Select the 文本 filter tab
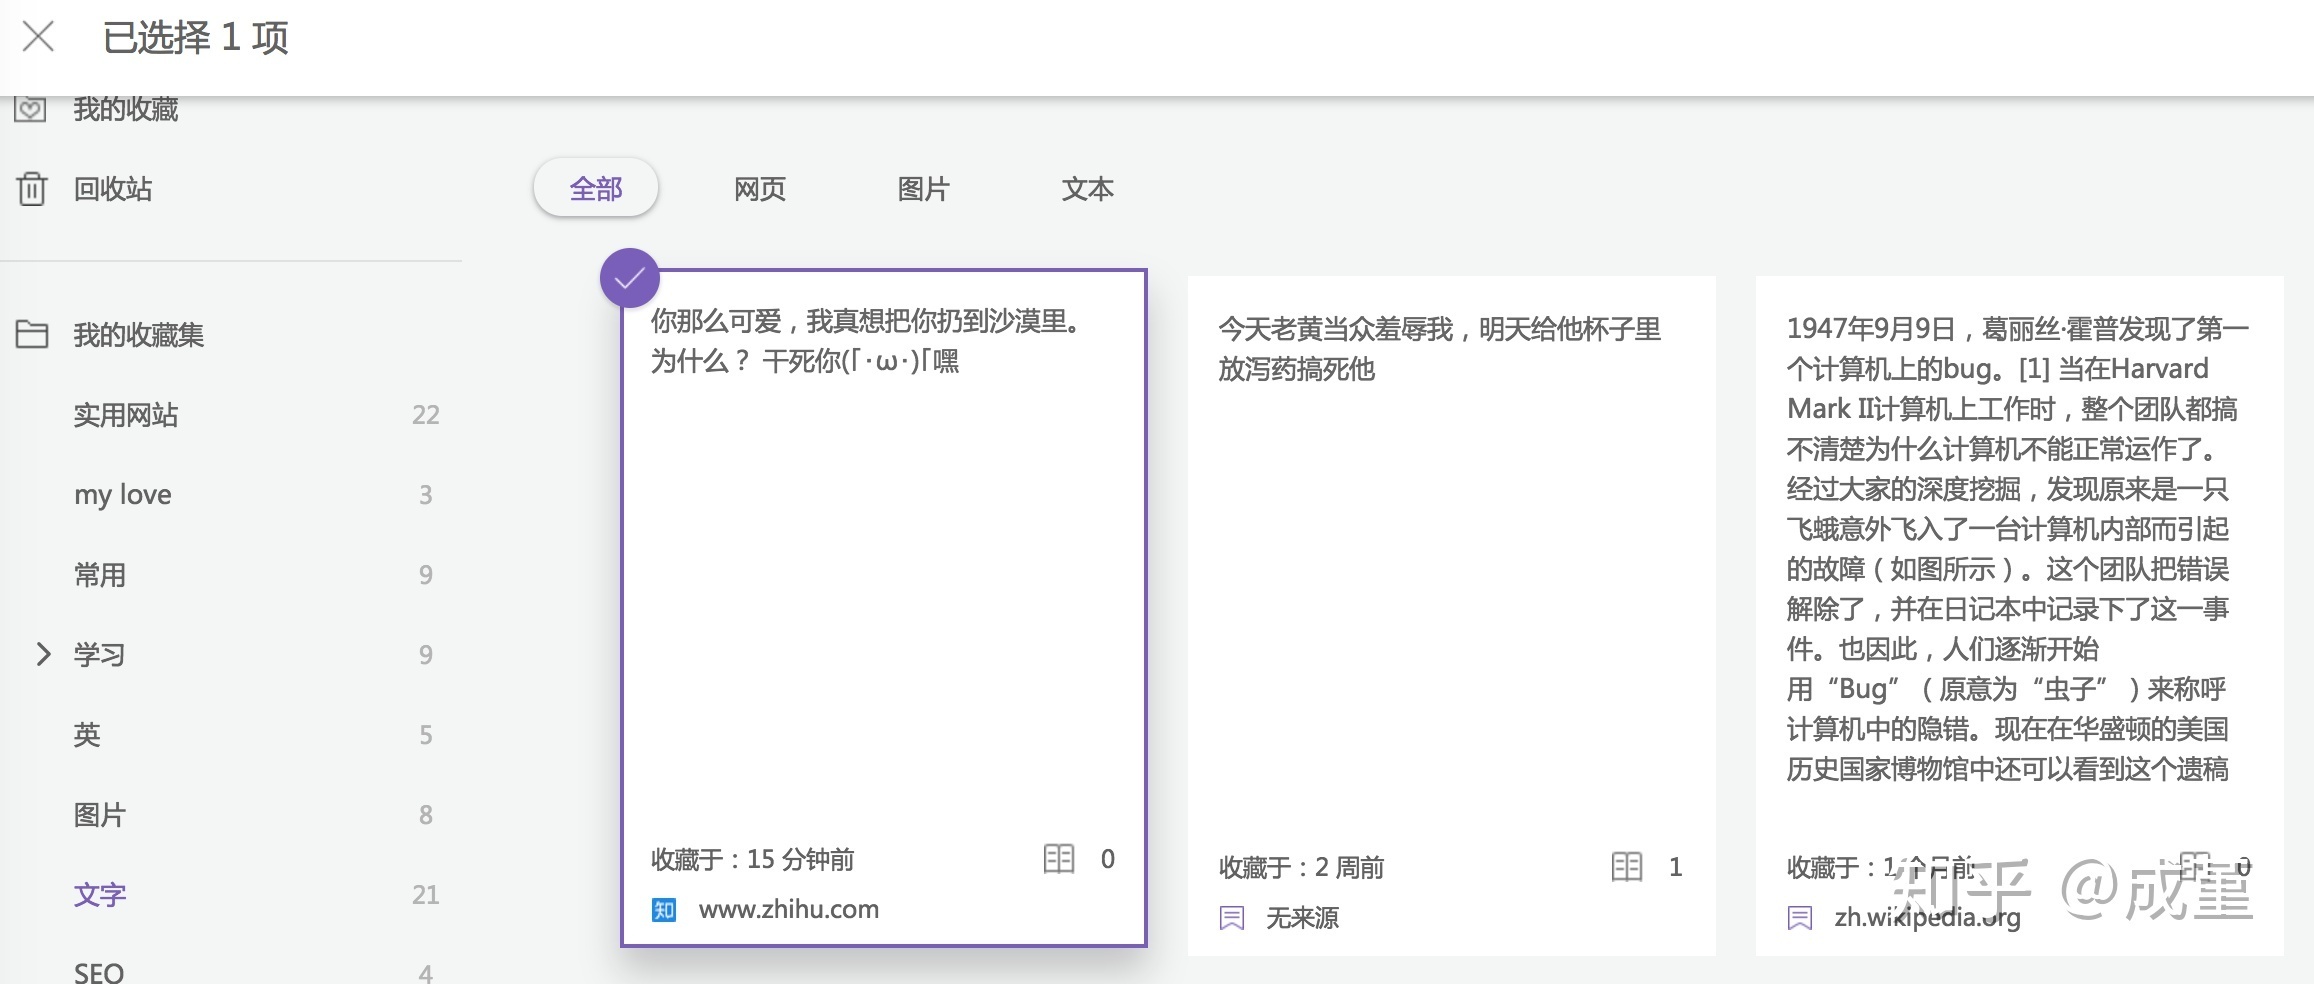2314x984 pixels. click(1087, 189)
